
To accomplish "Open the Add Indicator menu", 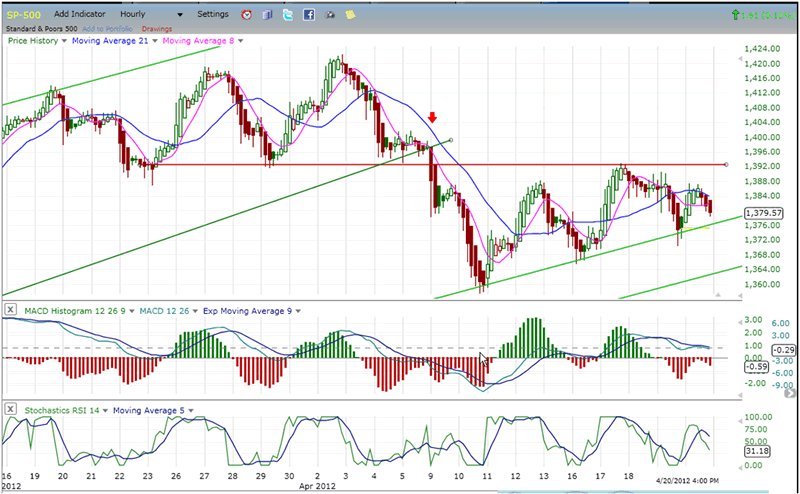I will tap(78, 16).
